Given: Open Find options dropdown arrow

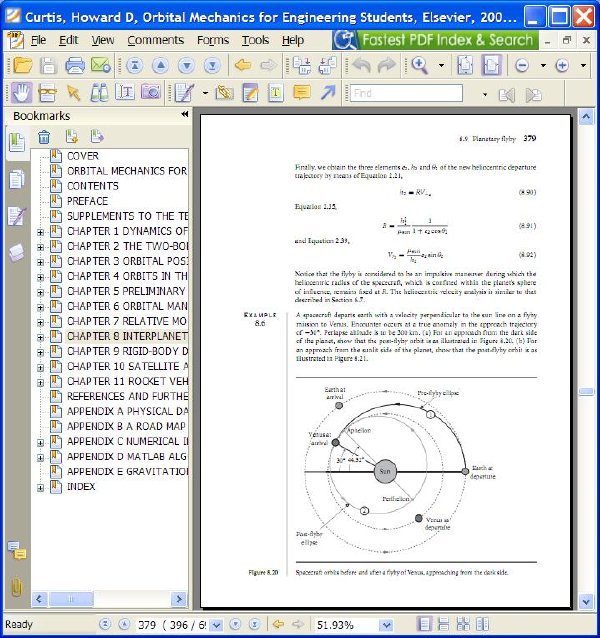Looking at the screenshot, I should coord(484,95).
